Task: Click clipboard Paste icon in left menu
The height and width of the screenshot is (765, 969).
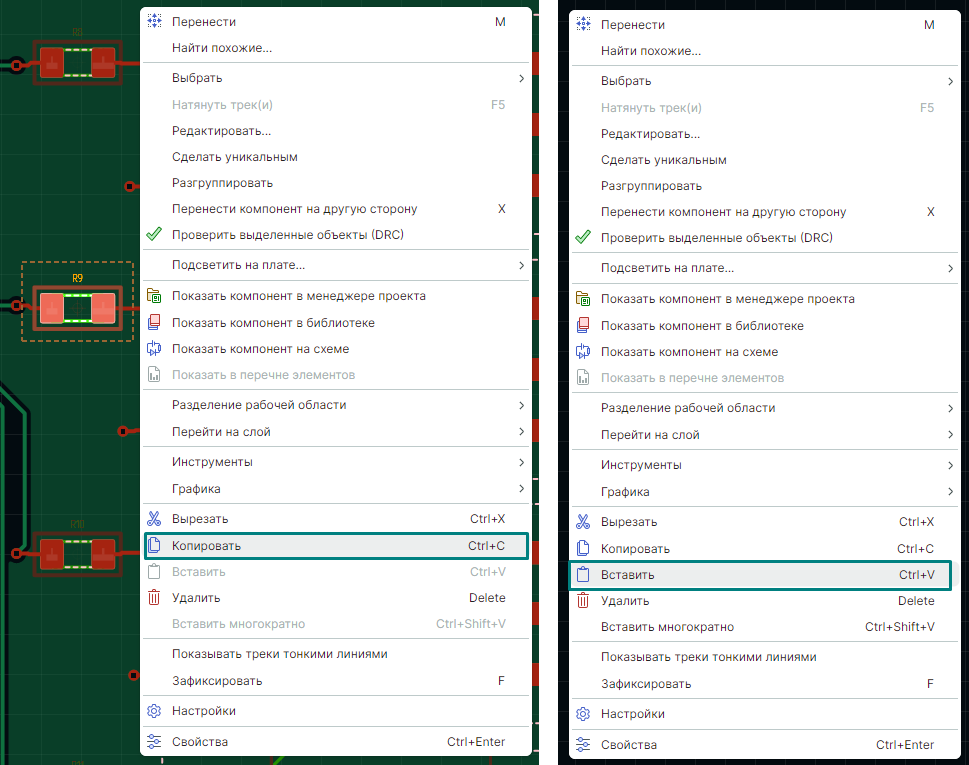Action: click(x=154, y=572)
